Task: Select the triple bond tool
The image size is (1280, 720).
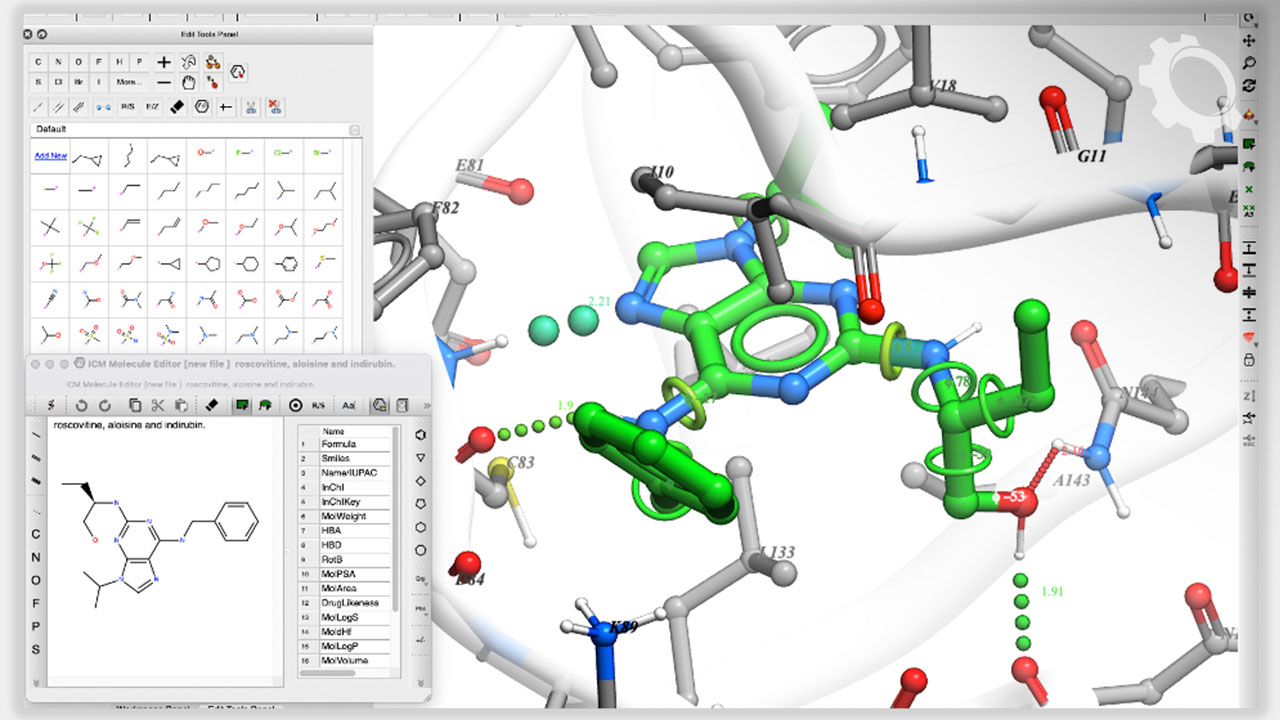Action: tap(78, 106)
